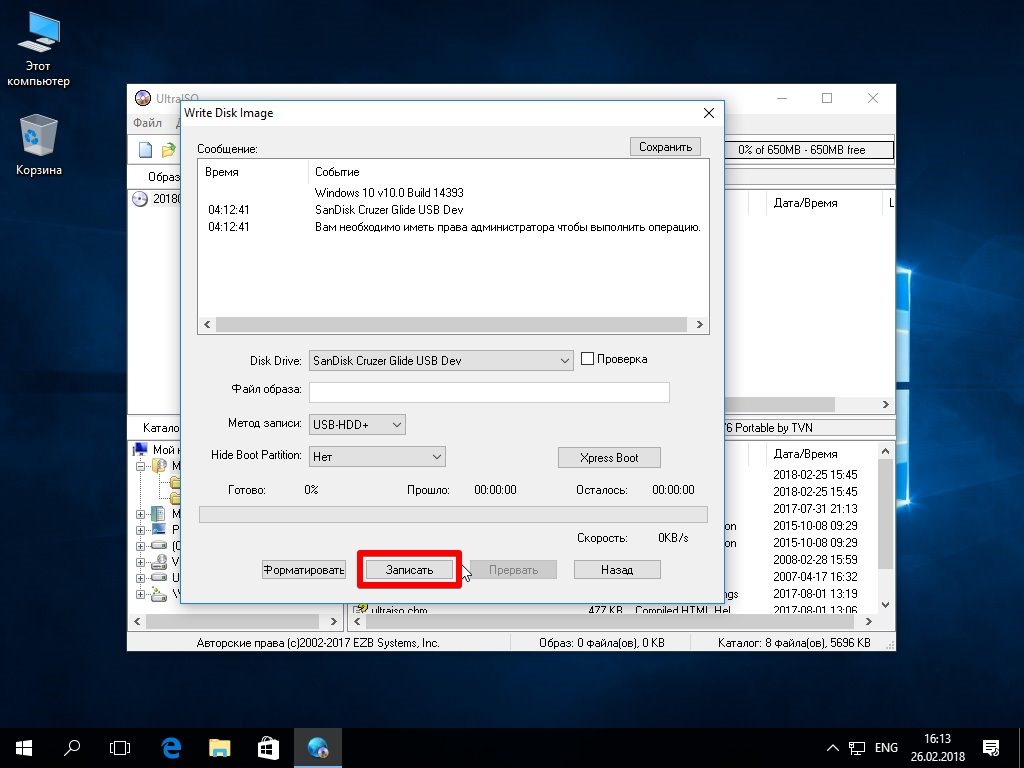Open File Explorer from the taskbar
Viewport: 1024px width, 768px height.
click(x=219, y=748)
